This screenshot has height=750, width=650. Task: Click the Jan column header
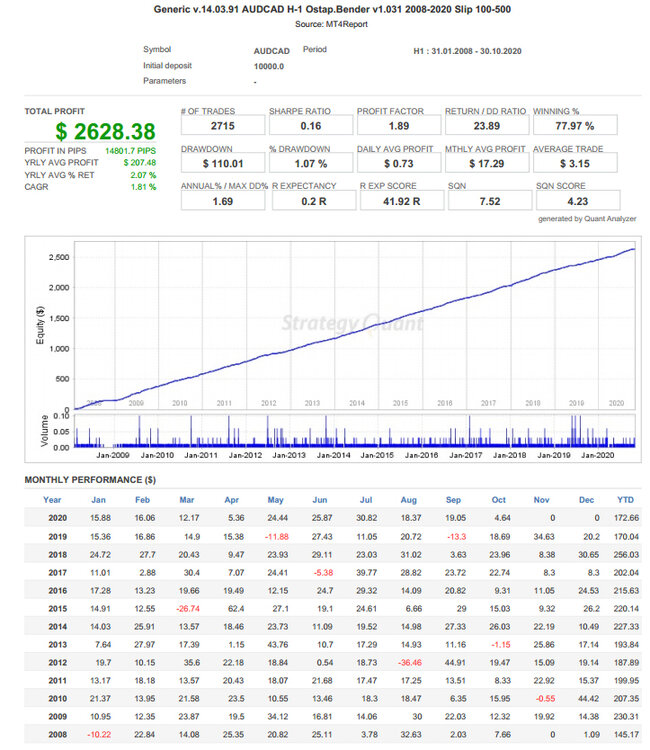click(99, 500)
